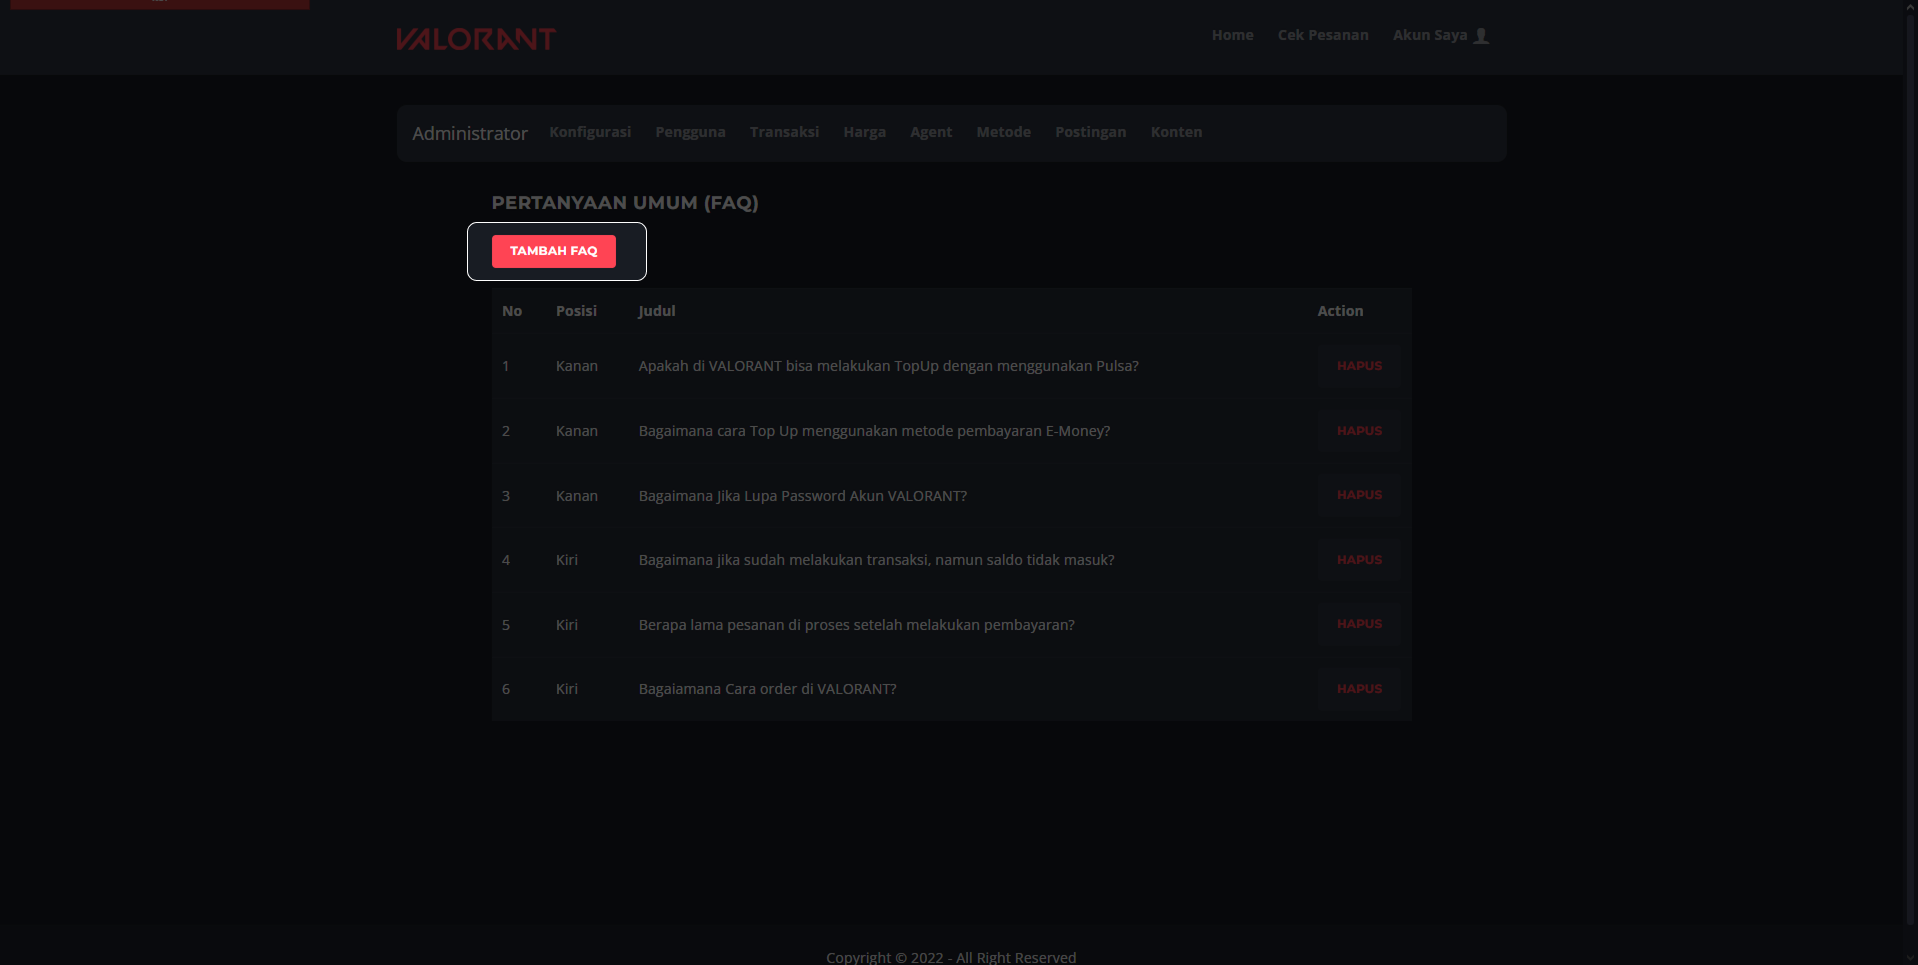Select title 'Berapa lama pesanan di proses'
This screenshot has width=1918, height=965.
(x=856, y=625)
